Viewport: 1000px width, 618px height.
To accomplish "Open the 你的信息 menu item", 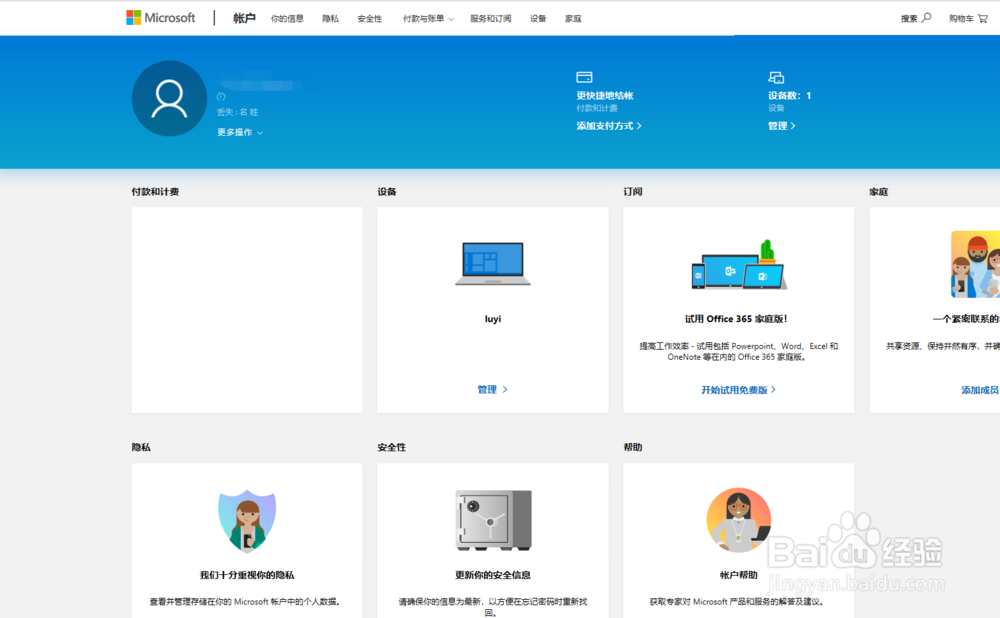I will click(x=287, y=18).
